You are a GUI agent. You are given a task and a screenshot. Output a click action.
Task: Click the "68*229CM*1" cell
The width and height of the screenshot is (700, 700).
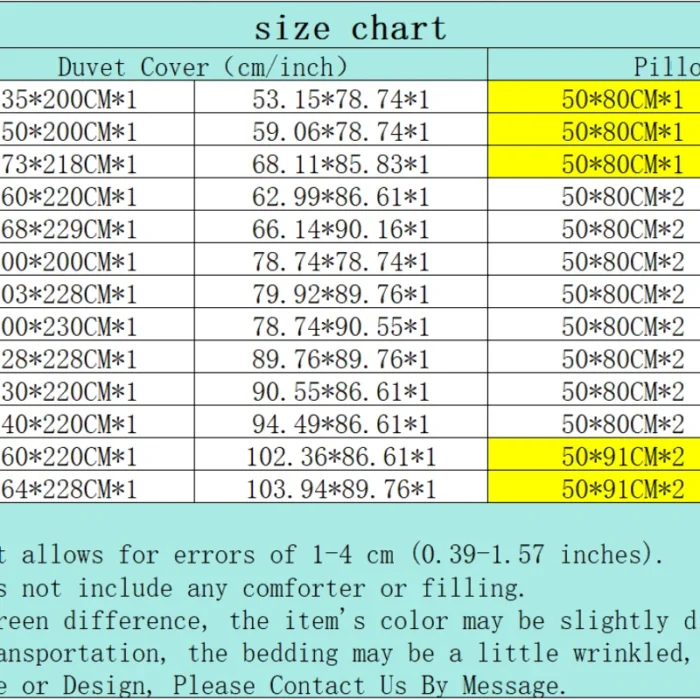point(97,227)
